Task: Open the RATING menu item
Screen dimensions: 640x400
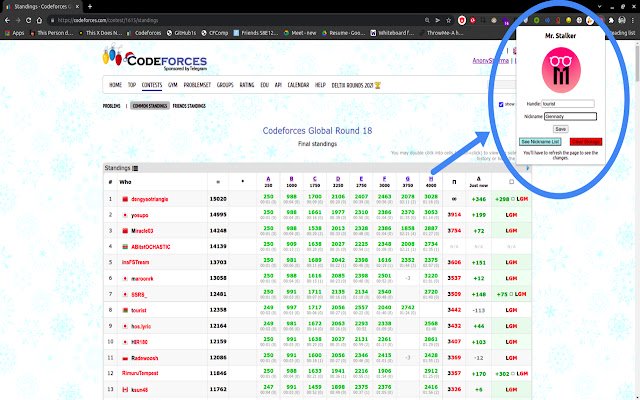Action: pyautogui.click(x=247, y=85)
